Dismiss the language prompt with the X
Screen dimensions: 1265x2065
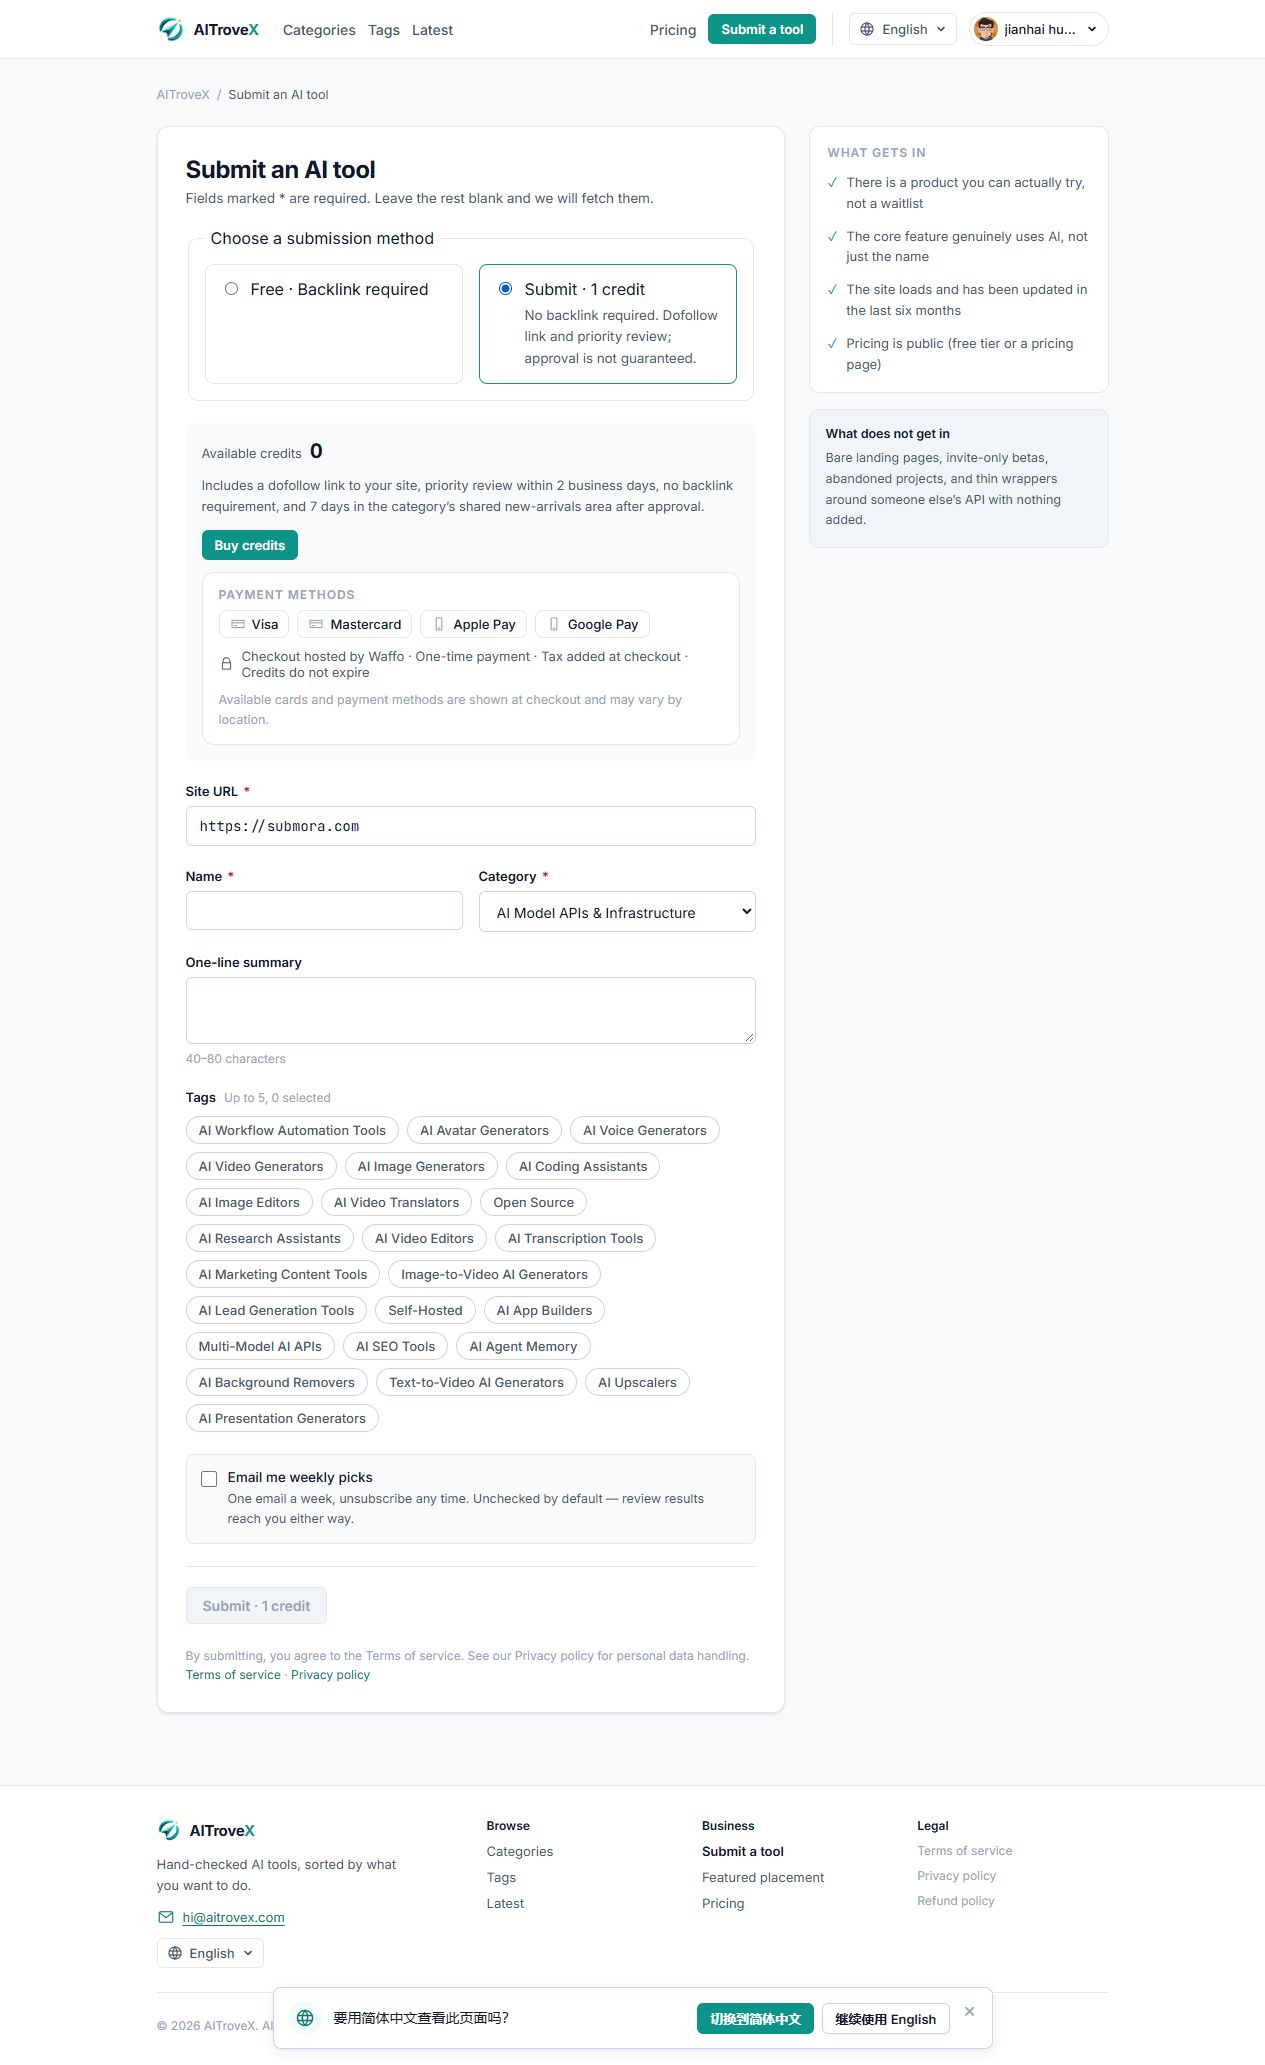coord(969,2011)
